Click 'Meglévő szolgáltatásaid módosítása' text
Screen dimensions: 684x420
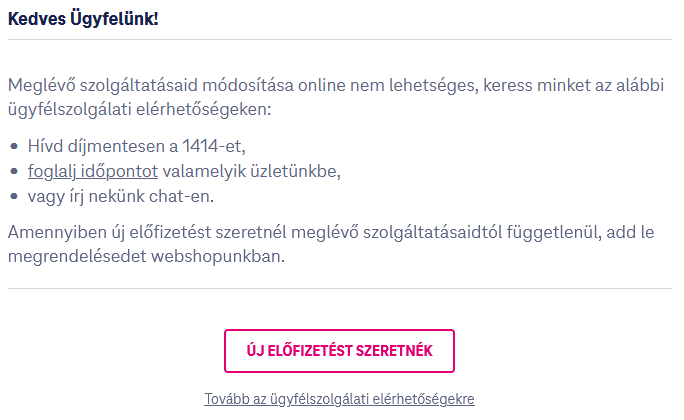pyautogui.click(x=150, y=85)
